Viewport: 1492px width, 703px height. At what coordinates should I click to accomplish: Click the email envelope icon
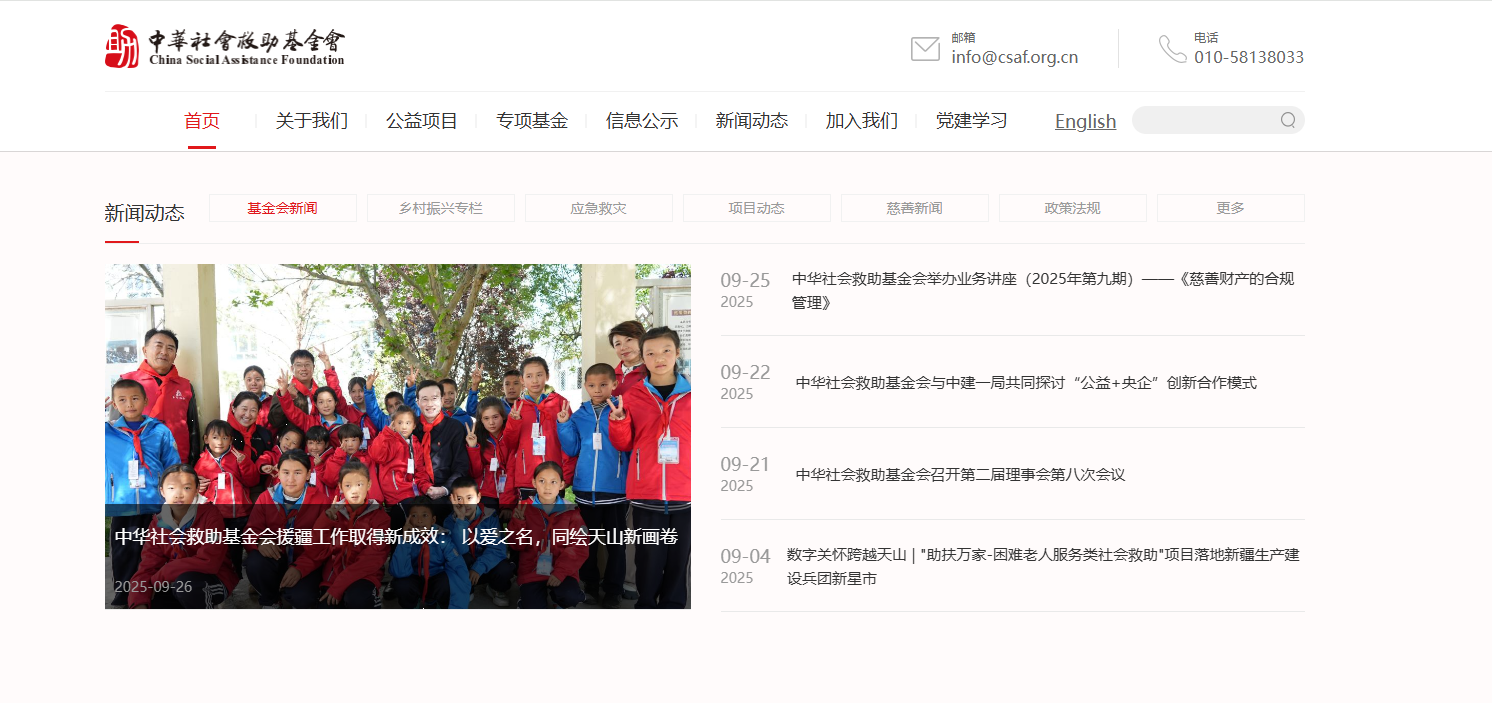(925, 48)
